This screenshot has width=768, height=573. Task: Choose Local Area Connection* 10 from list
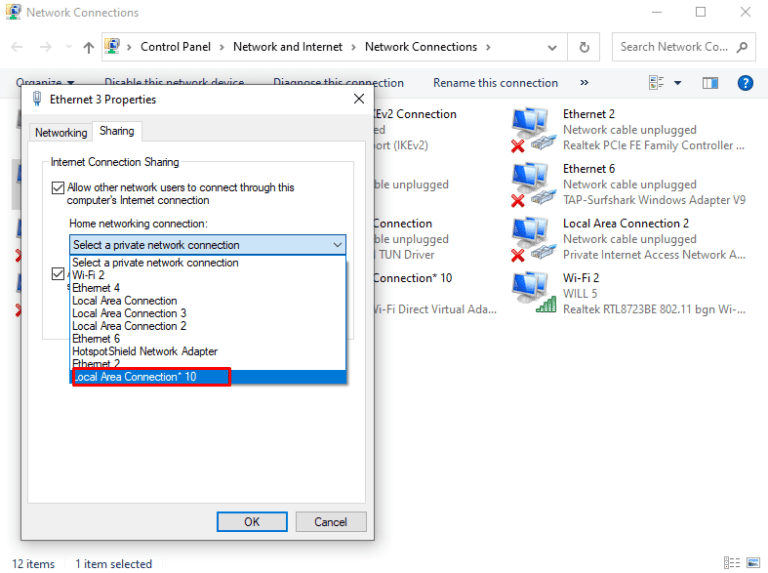pyautogui.click(x=150, y=377)
